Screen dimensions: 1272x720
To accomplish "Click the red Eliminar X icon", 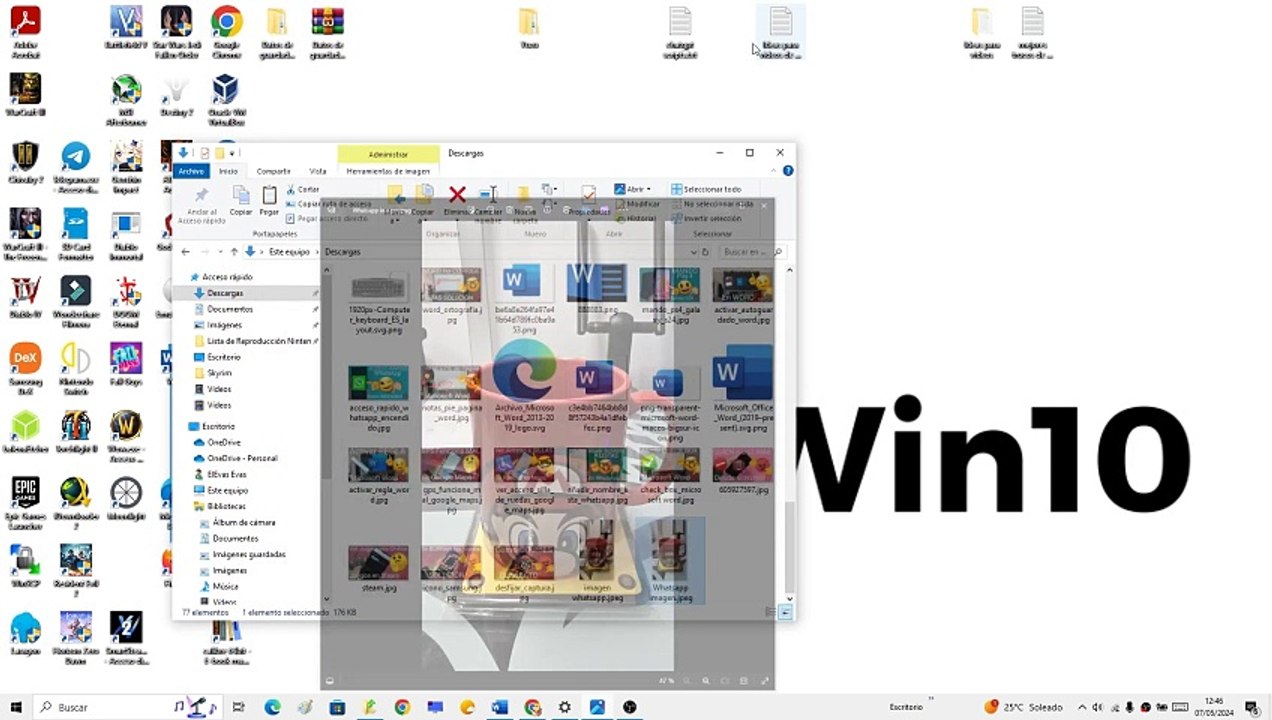I will click(x=457, y=195).
